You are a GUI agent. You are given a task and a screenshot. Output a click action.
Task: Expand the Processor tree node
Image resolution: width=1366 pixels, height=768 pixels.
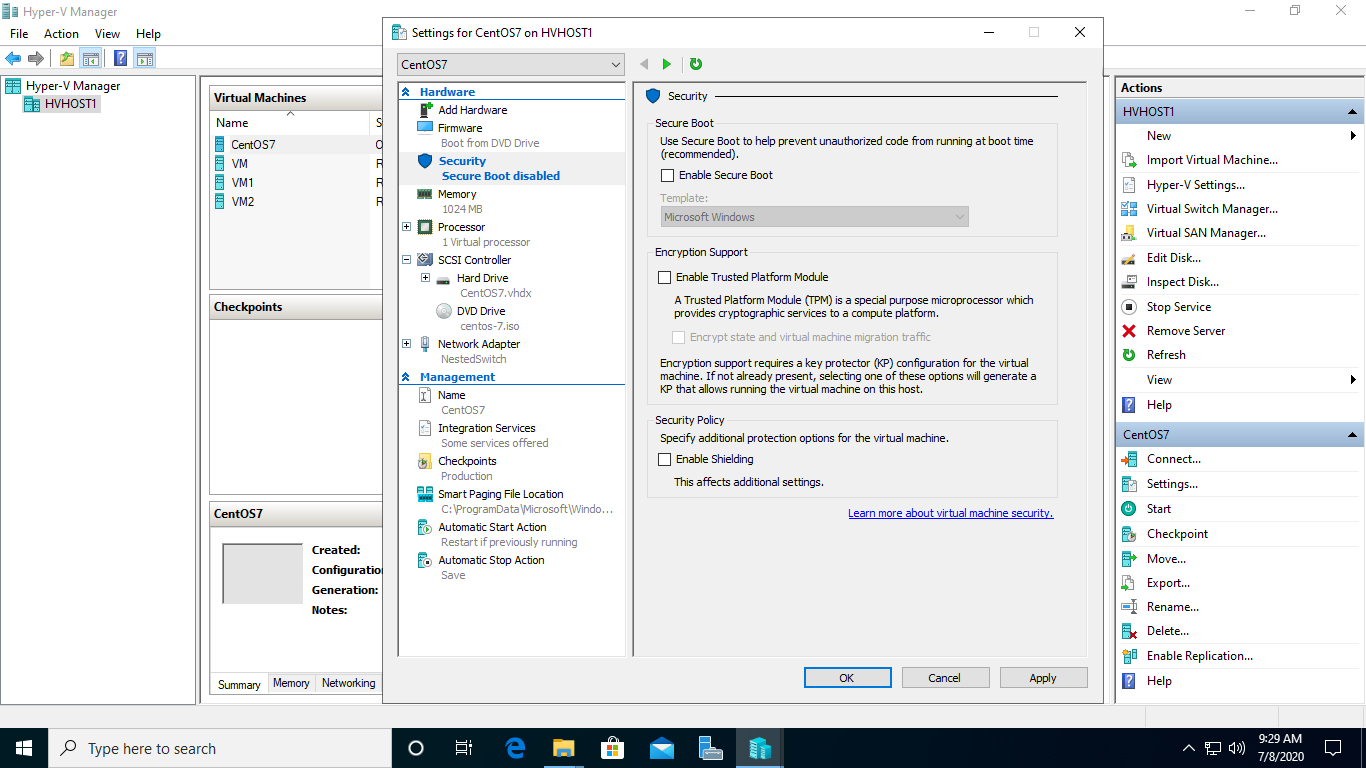tap(407, 227)
